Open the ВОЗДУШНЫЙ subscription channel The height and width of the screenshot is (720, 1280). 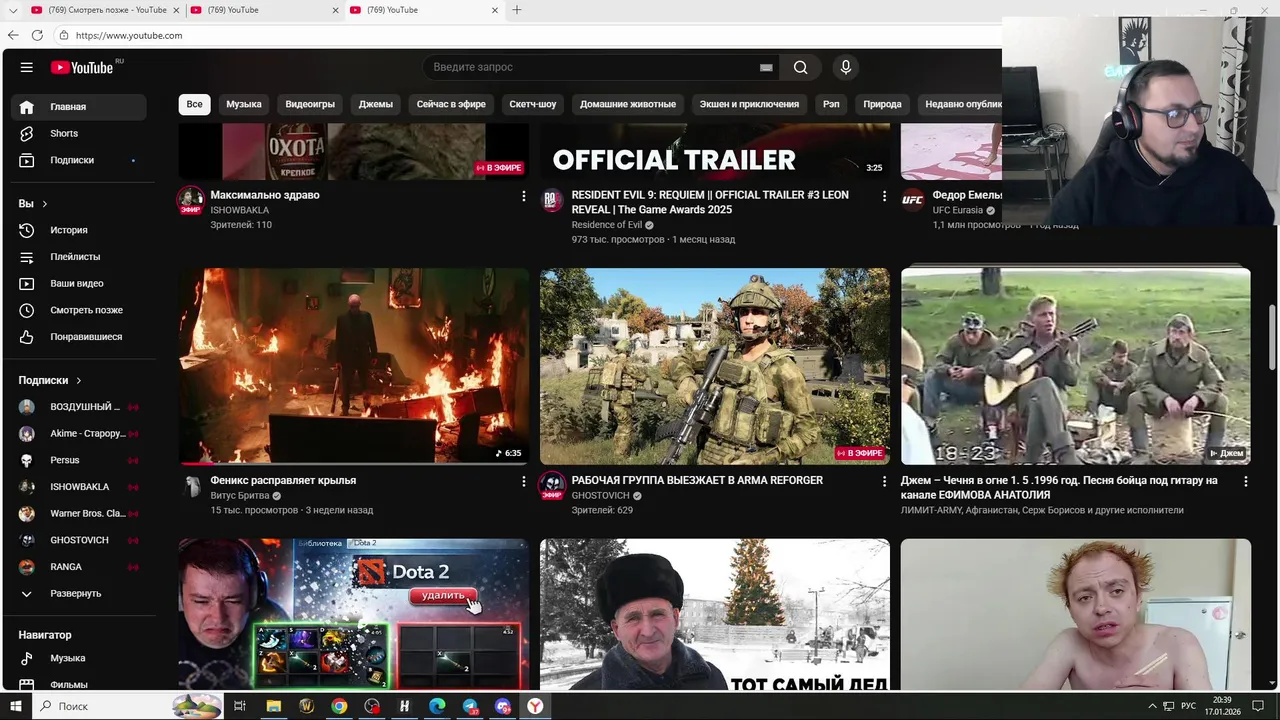pos(80,407)
